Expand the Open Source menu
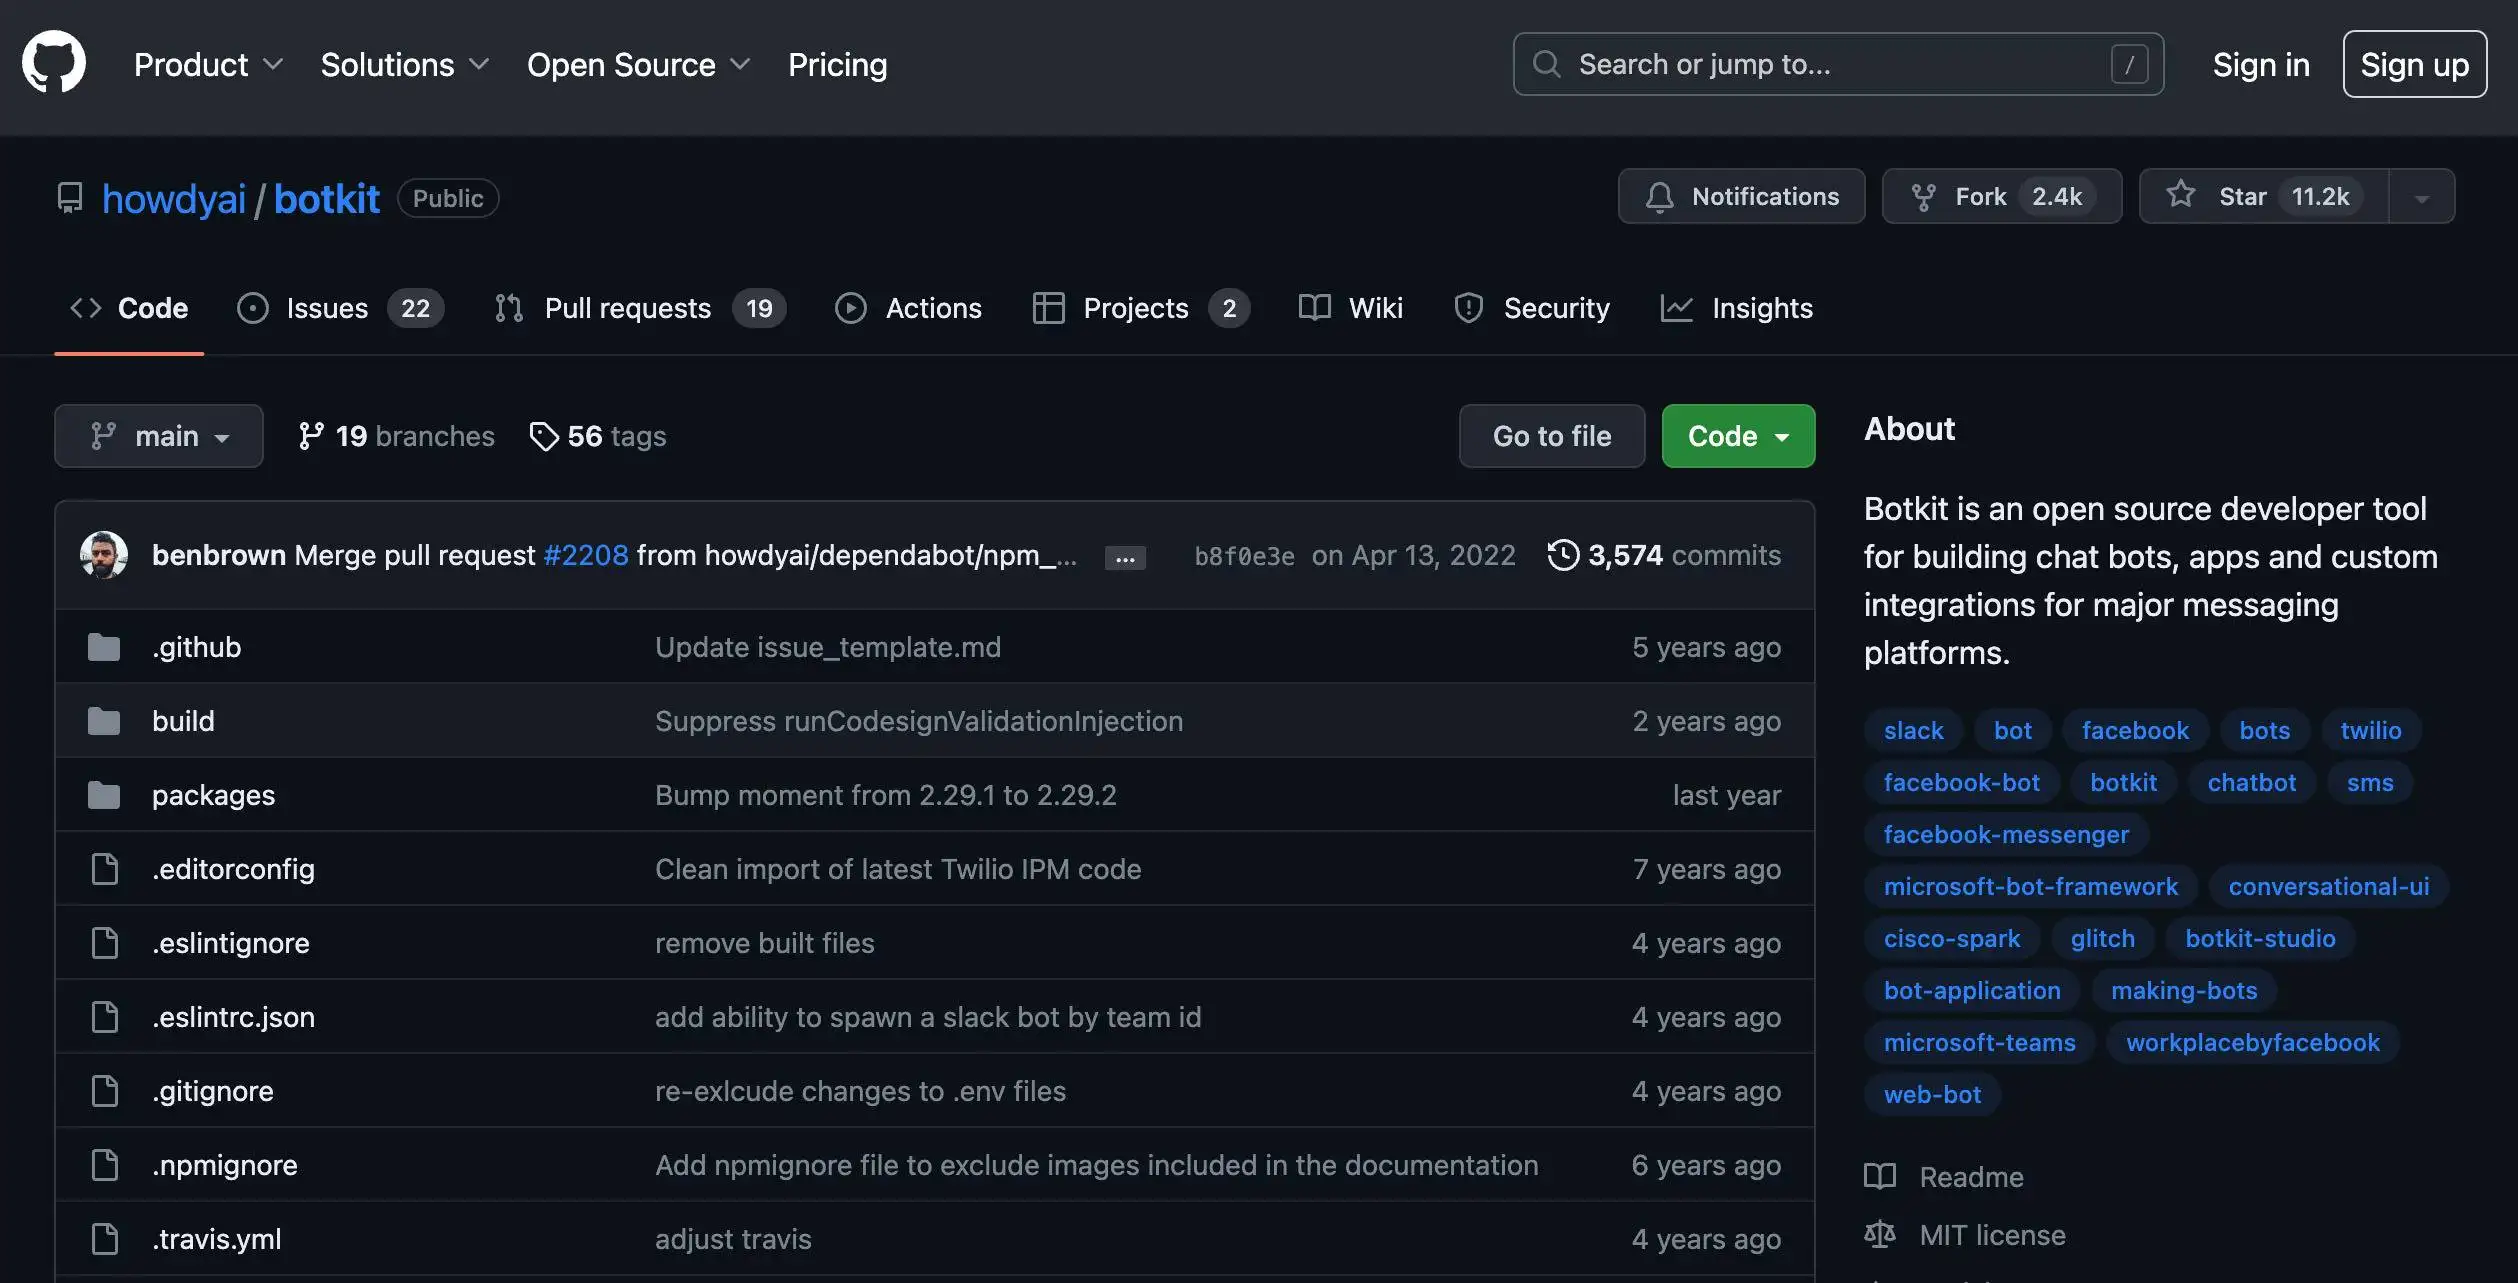The height and width of the screenshot is (1283, 2518). [x=639, y=64]
